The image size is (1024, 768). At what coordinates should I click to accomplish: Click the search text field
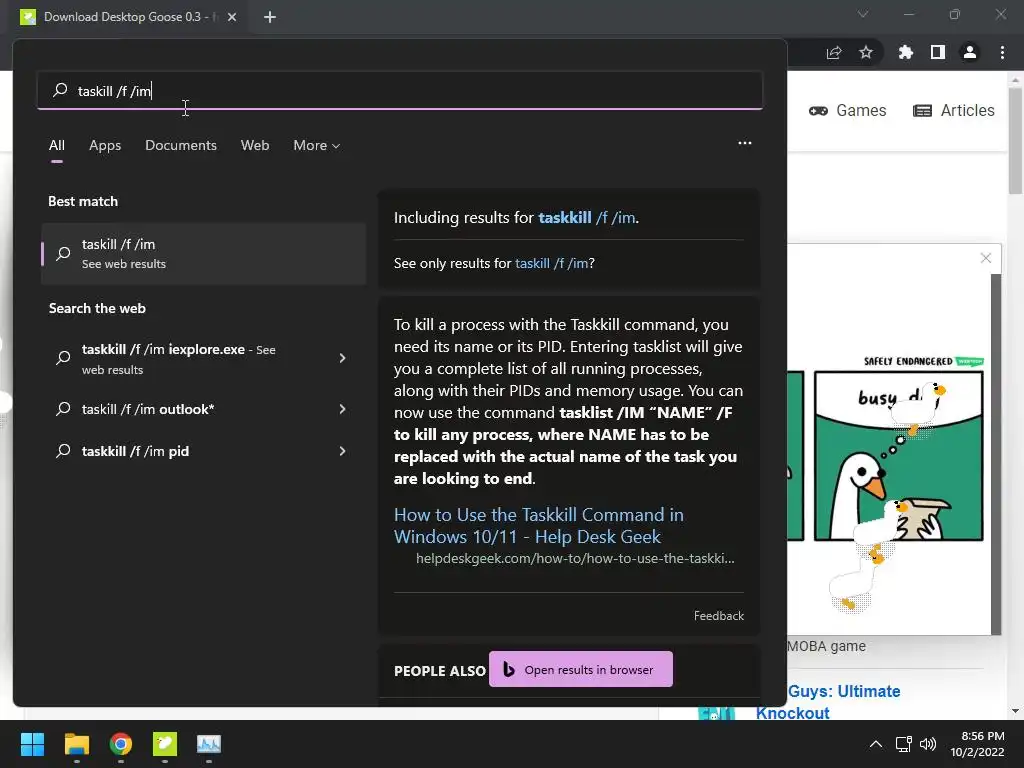coord(400,90)
